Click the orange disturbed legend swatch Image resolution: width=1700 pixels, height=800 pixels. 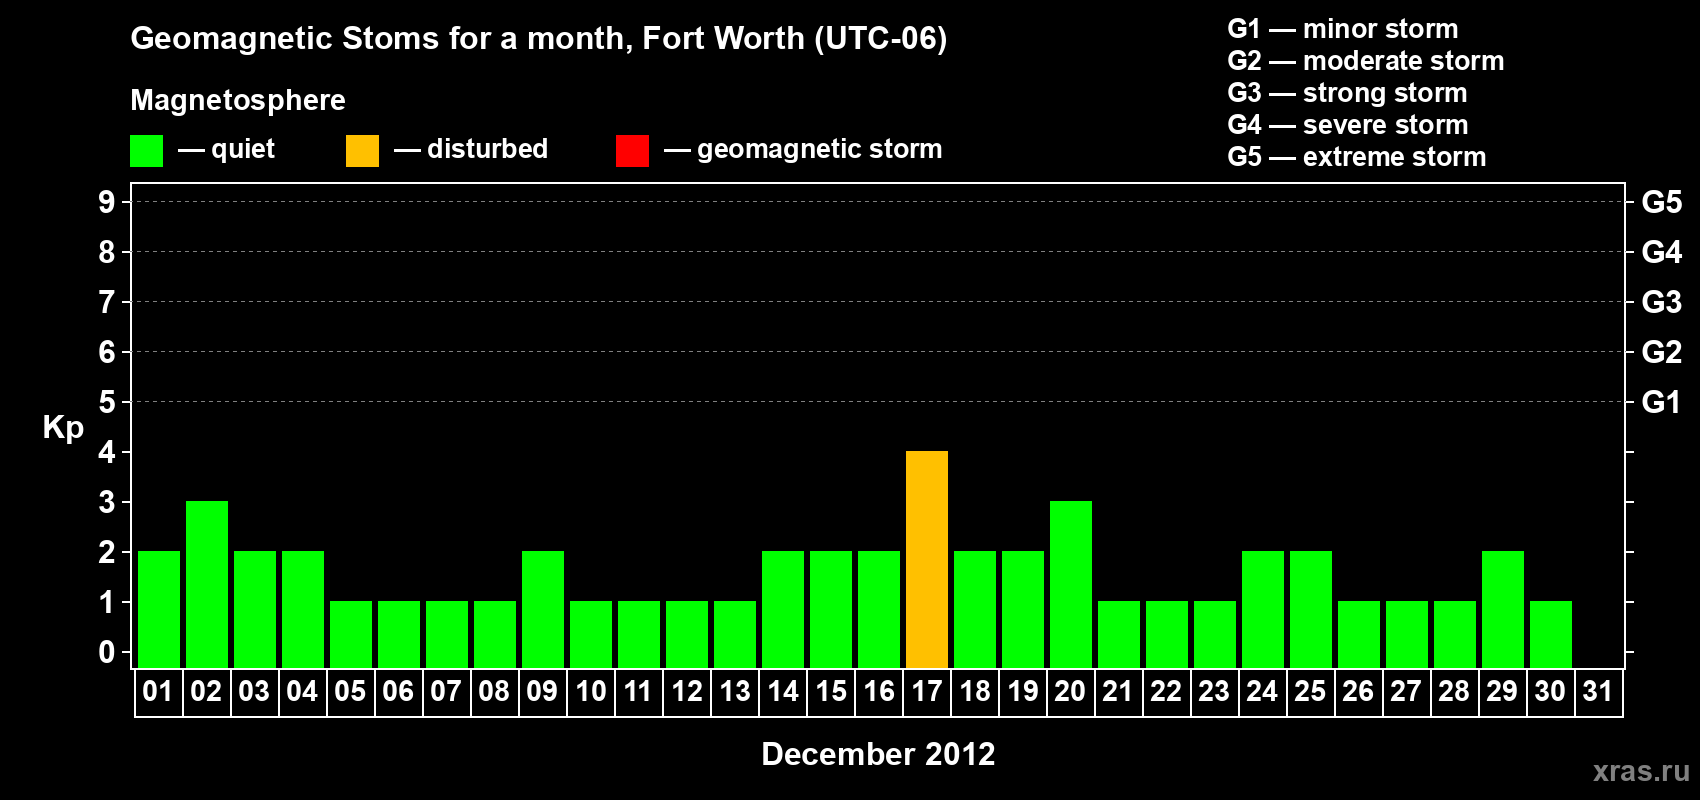(362, 151)
